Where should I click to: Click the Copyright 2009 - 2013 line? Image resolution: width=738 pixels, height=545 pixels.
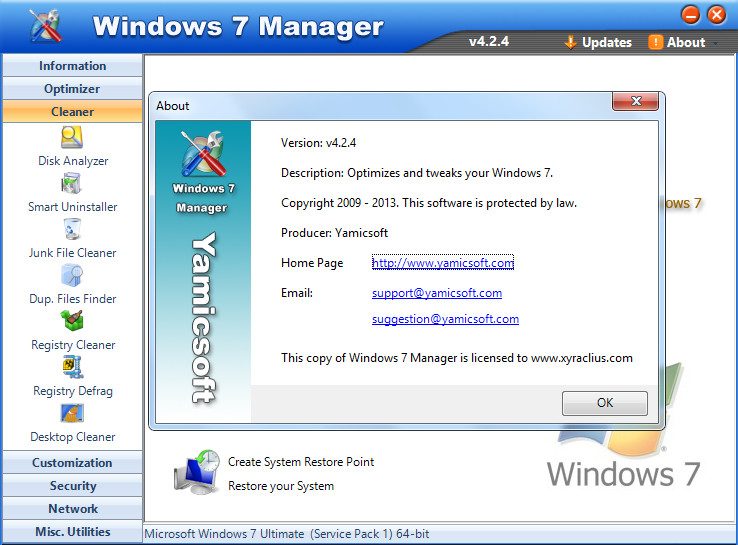[x=428, y=203]
